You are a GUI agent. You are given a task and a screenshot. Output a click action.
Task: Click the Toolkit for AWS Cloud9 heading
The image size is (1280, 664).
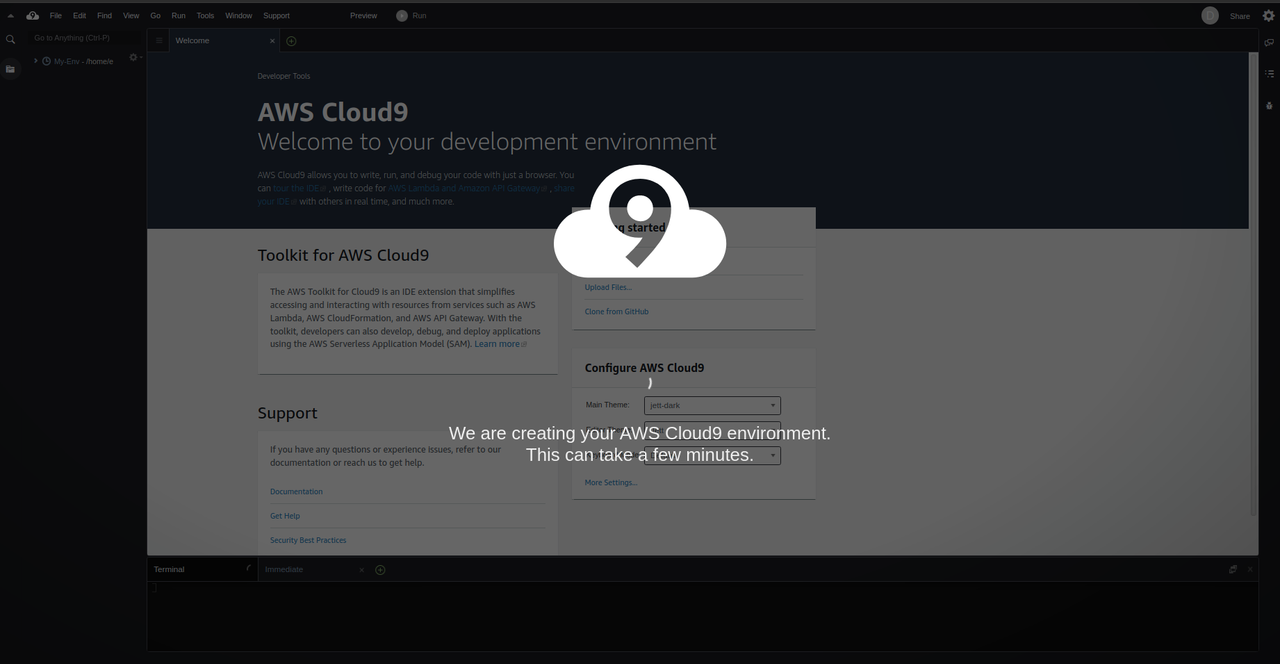click(x=343, y=255)
